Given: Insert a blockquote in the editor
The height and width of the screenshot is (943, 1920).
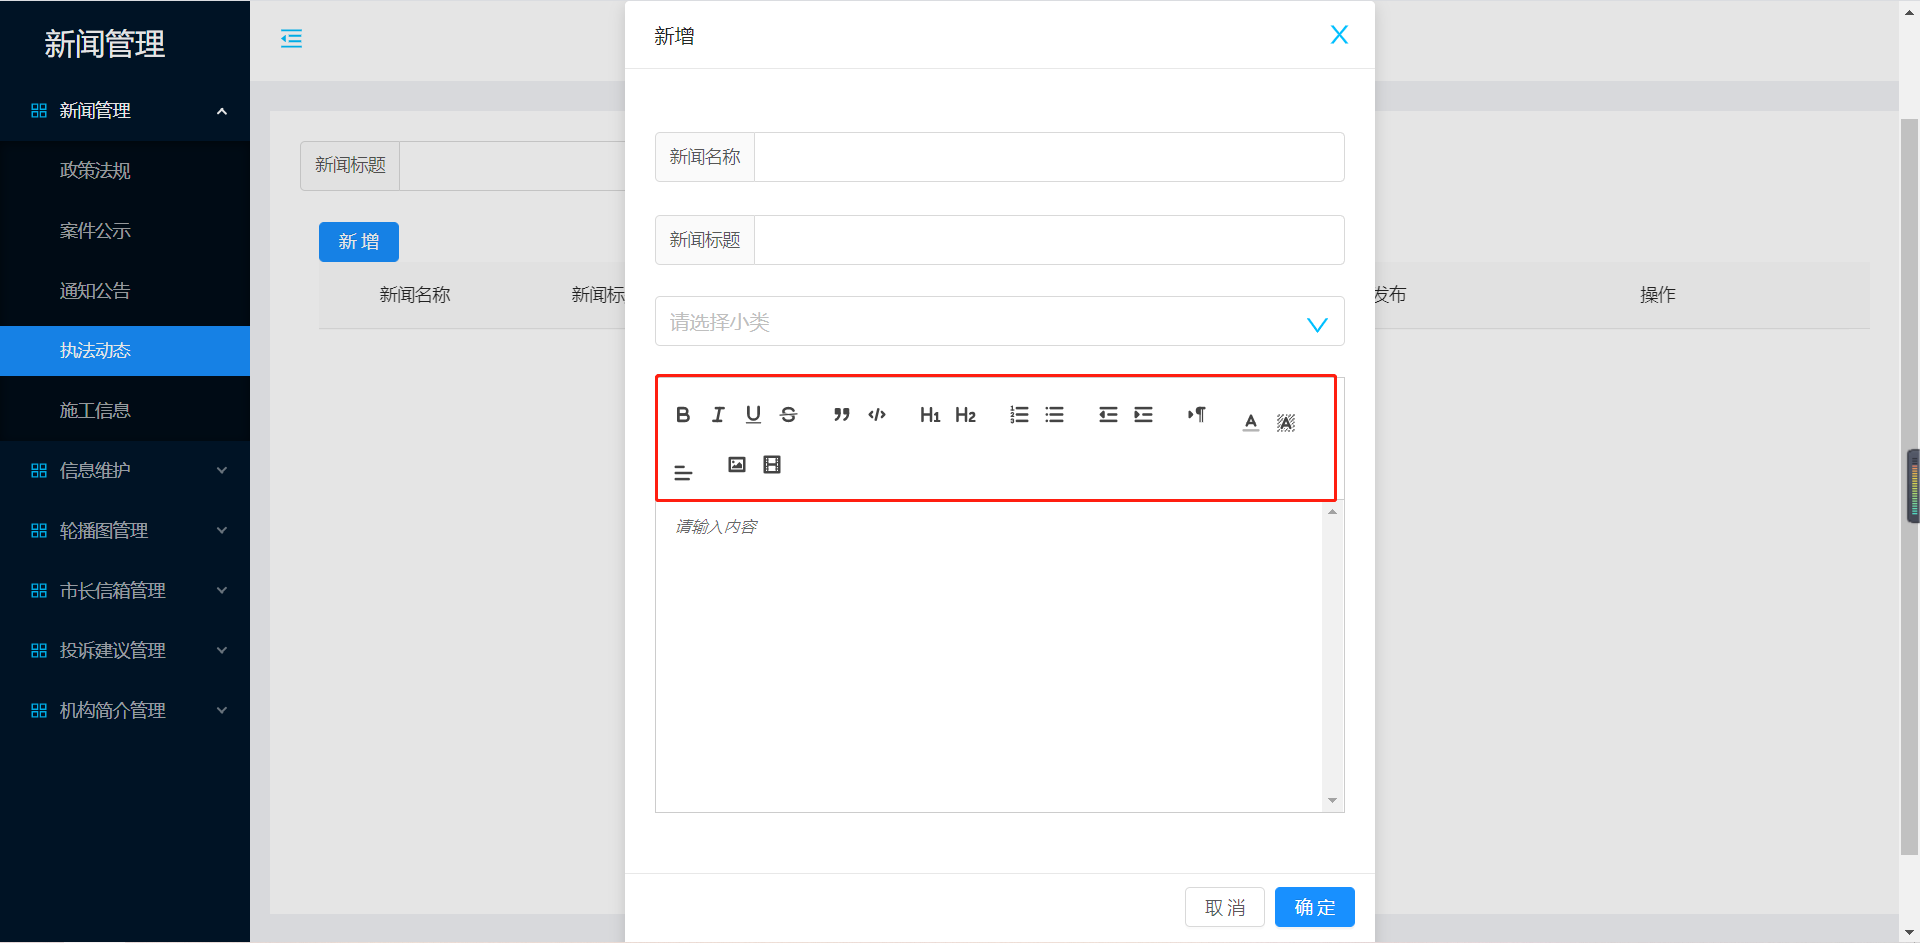Looking at the screenshot, I should pos(842,415).
